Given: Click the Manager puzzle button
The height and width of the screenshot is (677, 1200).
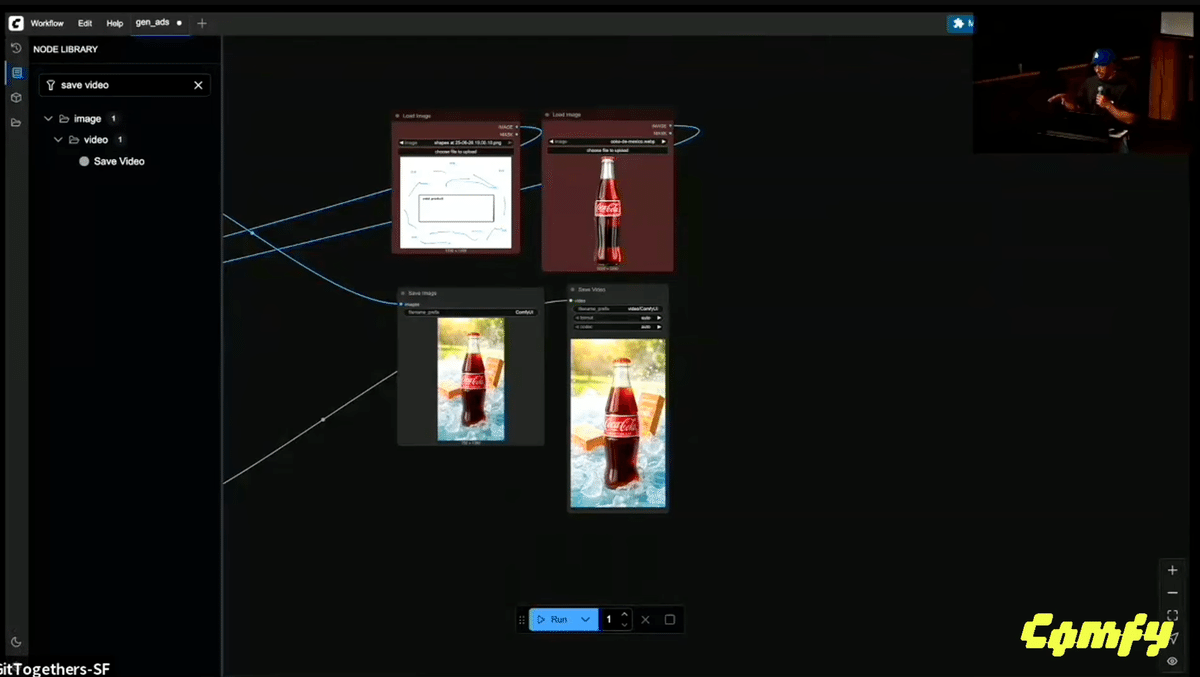Looking at the screenshot, I should tap(960, 23).
